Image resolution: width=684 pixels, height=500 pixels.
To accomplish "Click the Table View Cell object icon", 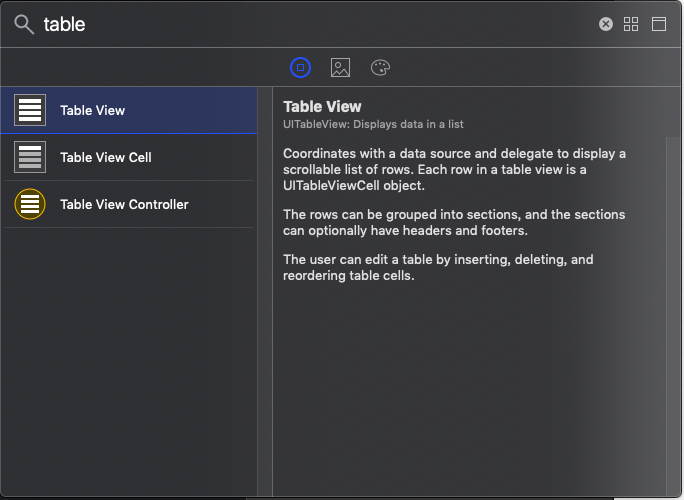I will pos(30,157).
